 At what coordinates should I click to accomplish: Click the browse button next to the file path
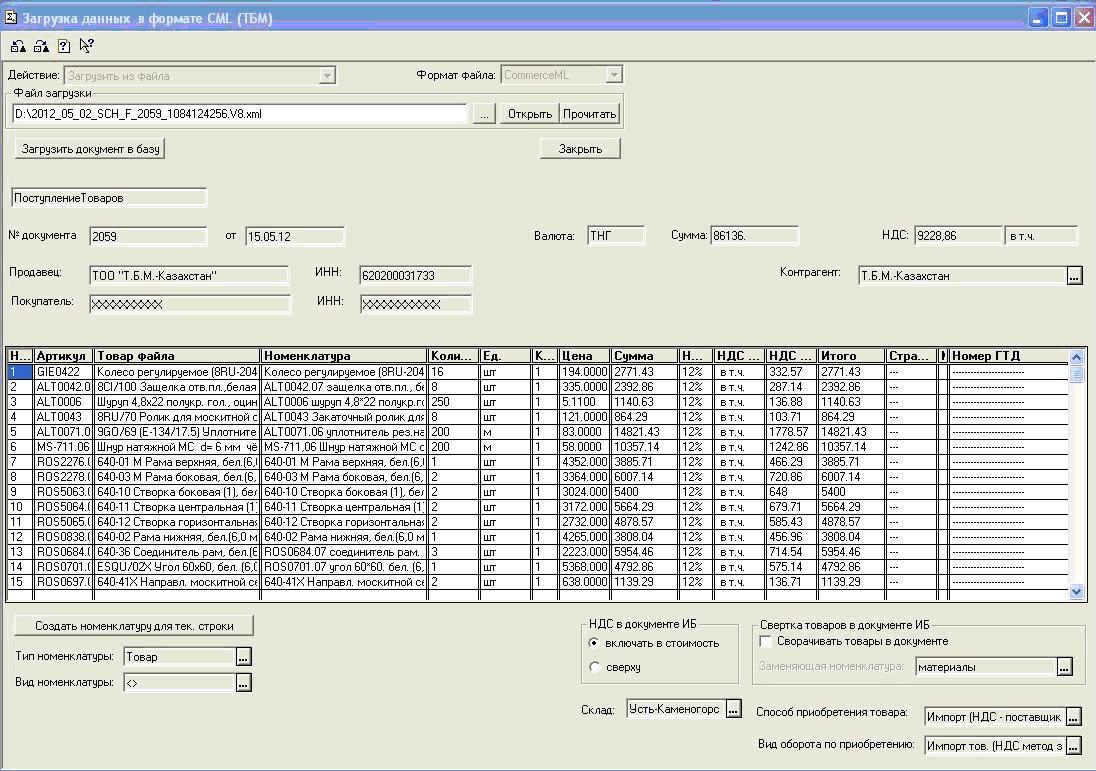point(484,114)
